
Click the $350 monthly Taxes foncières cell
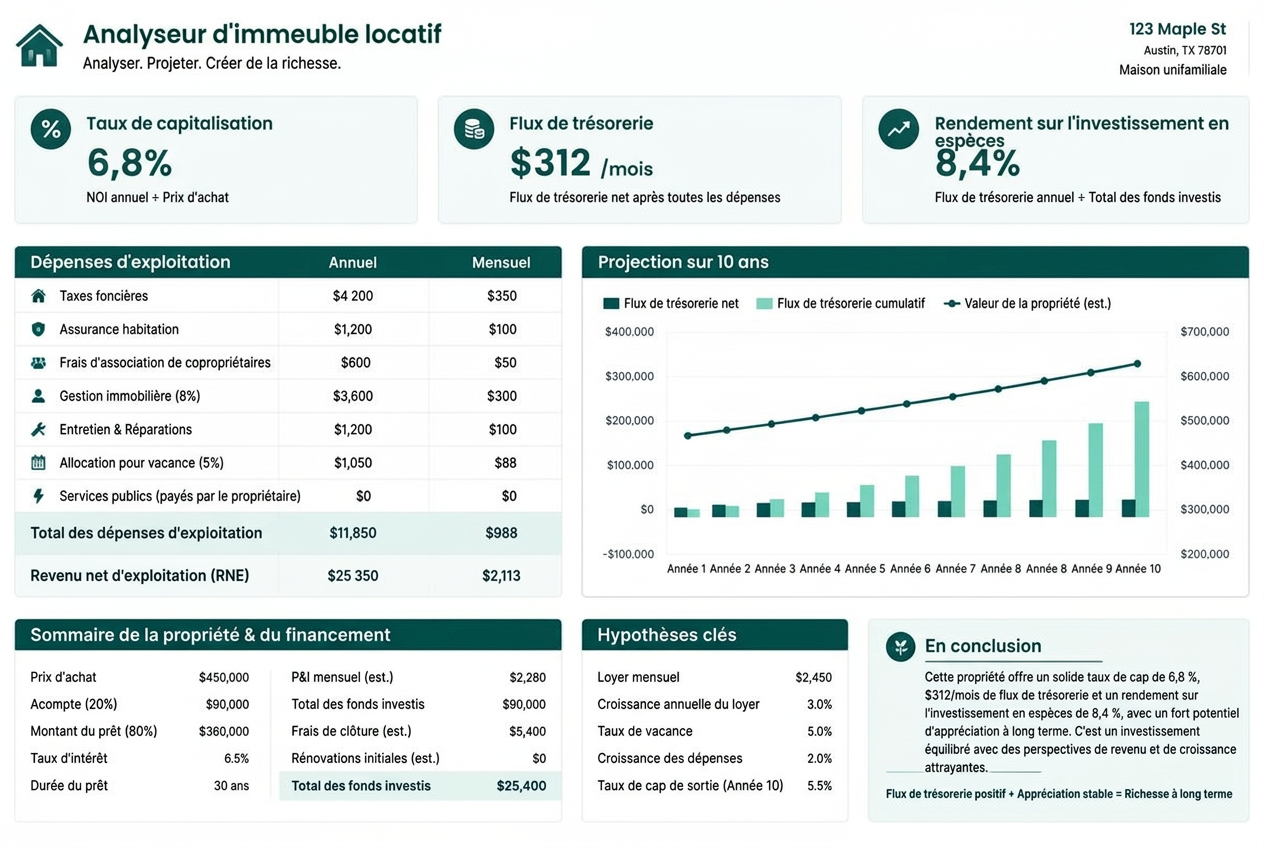tap(502, 296)
